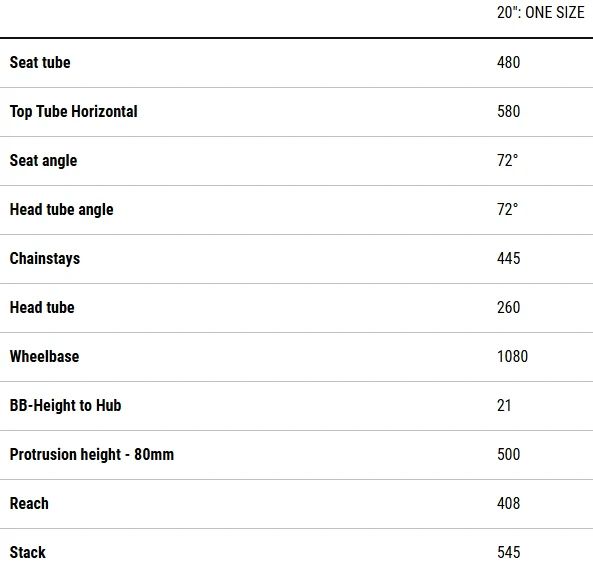Click the BB-Height to Hub label
The height and width of the screenshot is (564, 593).
click(x=65, y=406)
